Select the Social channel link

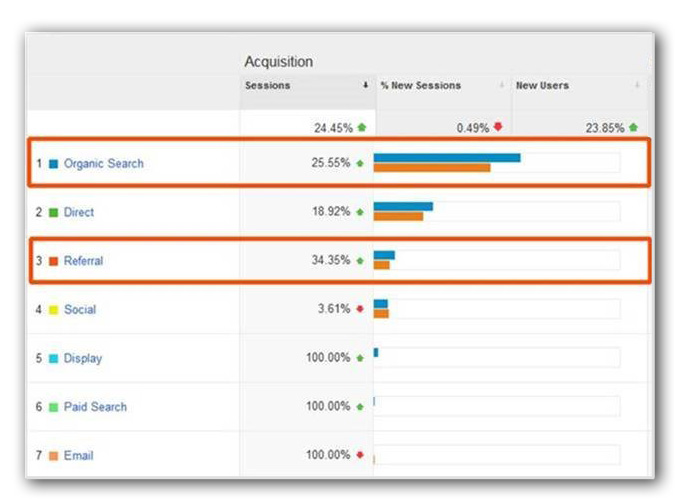pyautogui.click(x=80, y=310)
